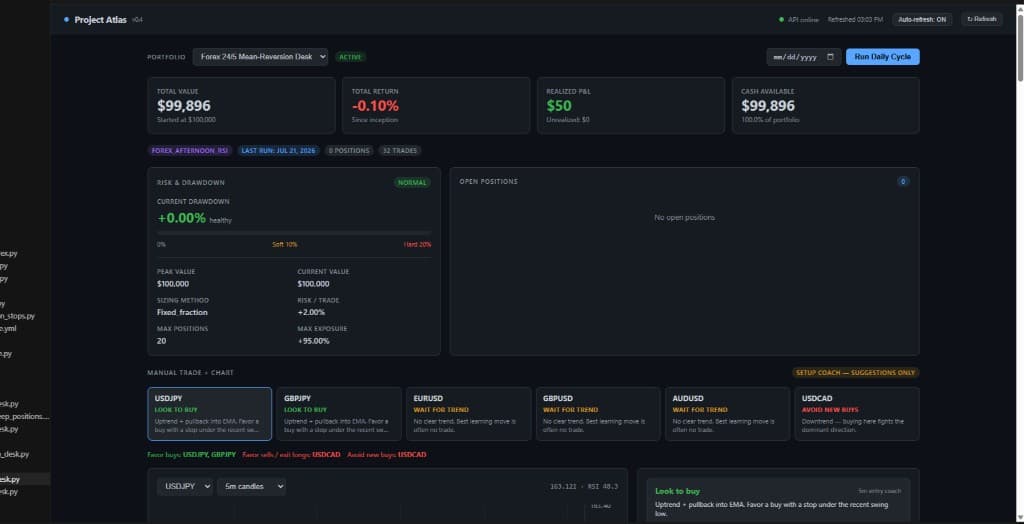
Task: Click the green API online status dot
Action: [x=781, y=20]
